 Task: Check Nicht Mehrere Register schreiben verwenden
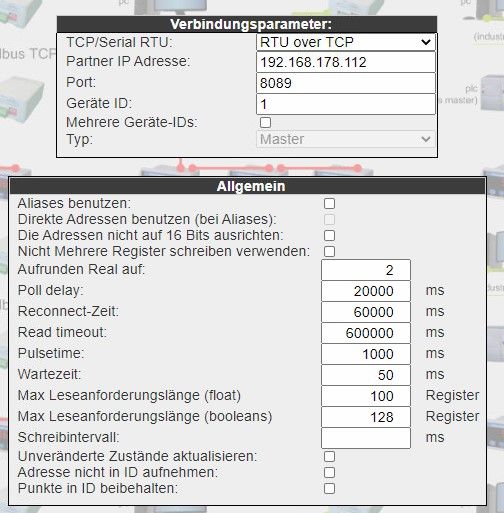tap(329, 252)
